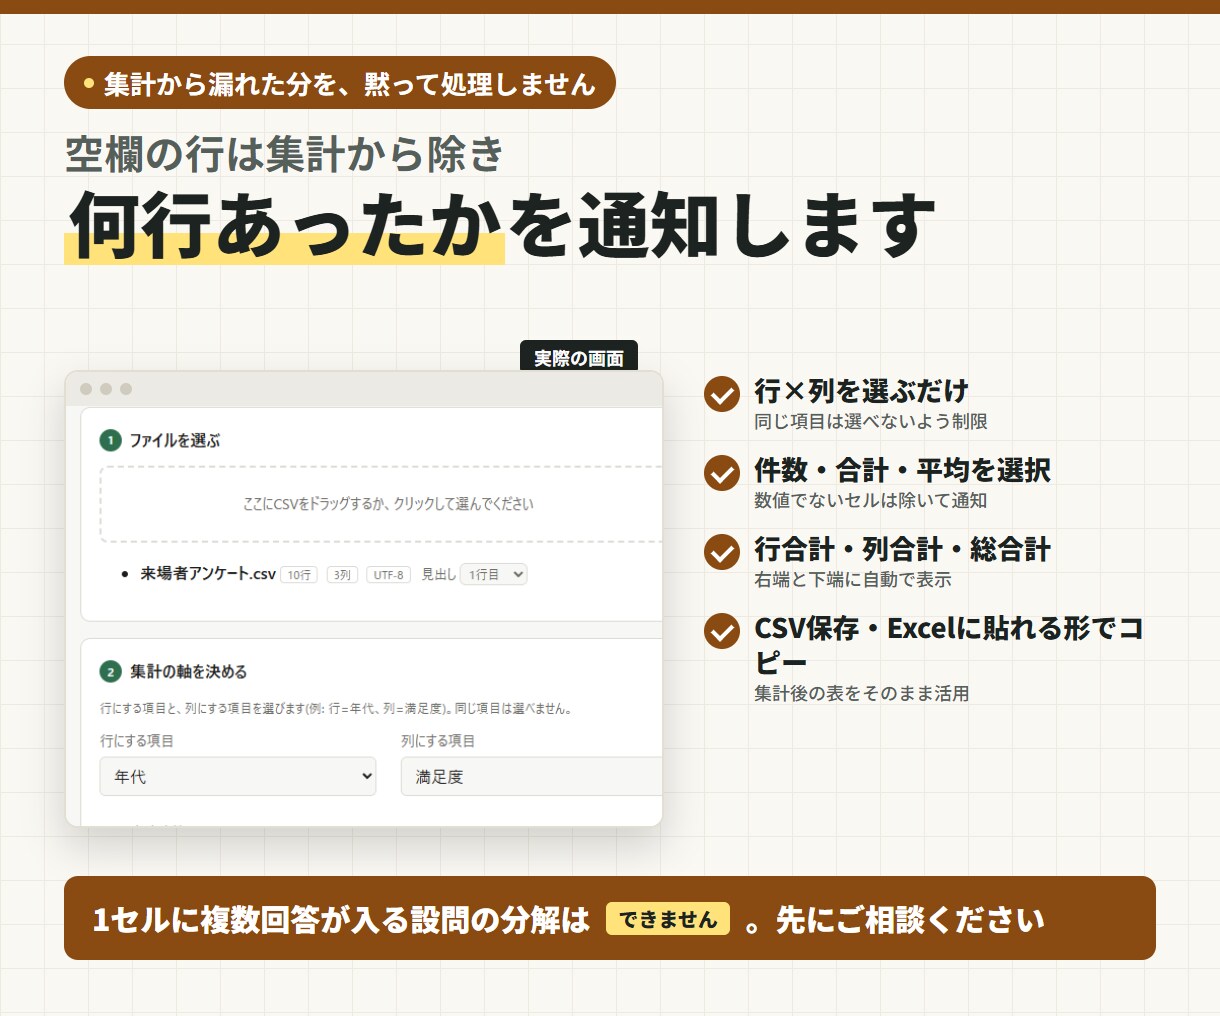Click the step 1 circle icon beside ファイルを選ぶ
The height and width of the screenshot is (1016, 1220).
[111, 440]
